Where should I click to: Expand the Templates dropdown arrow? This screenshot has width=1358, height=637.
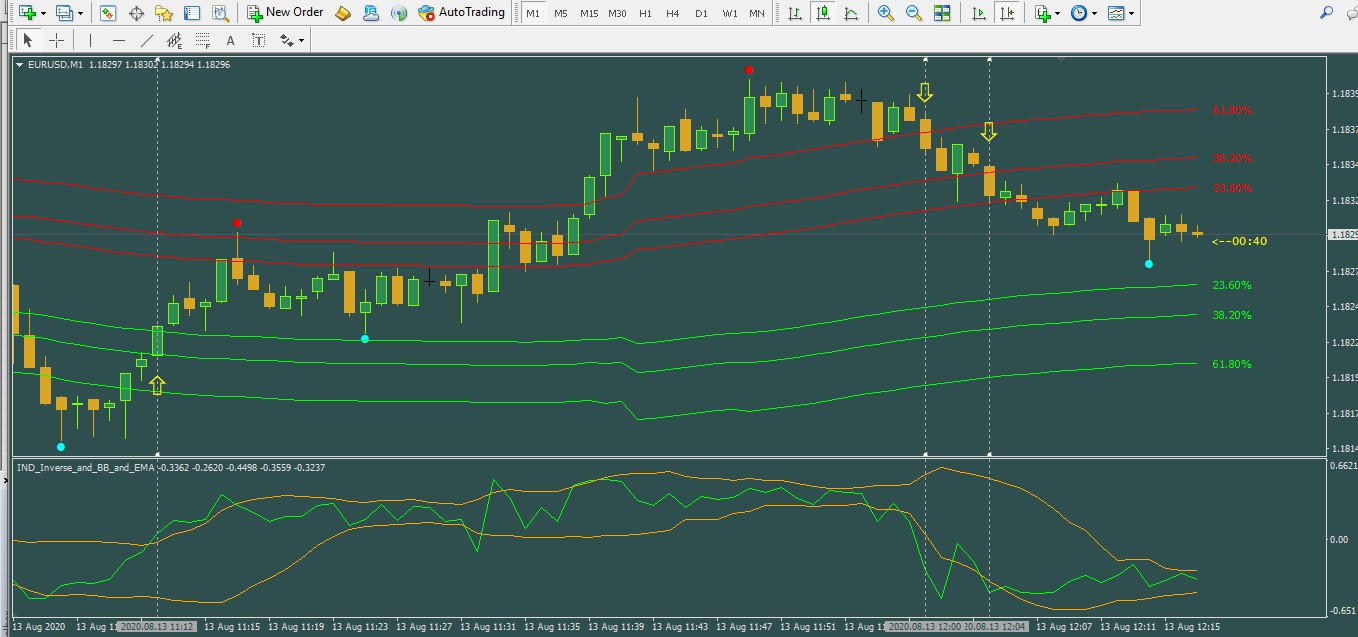pos(1132,14)
